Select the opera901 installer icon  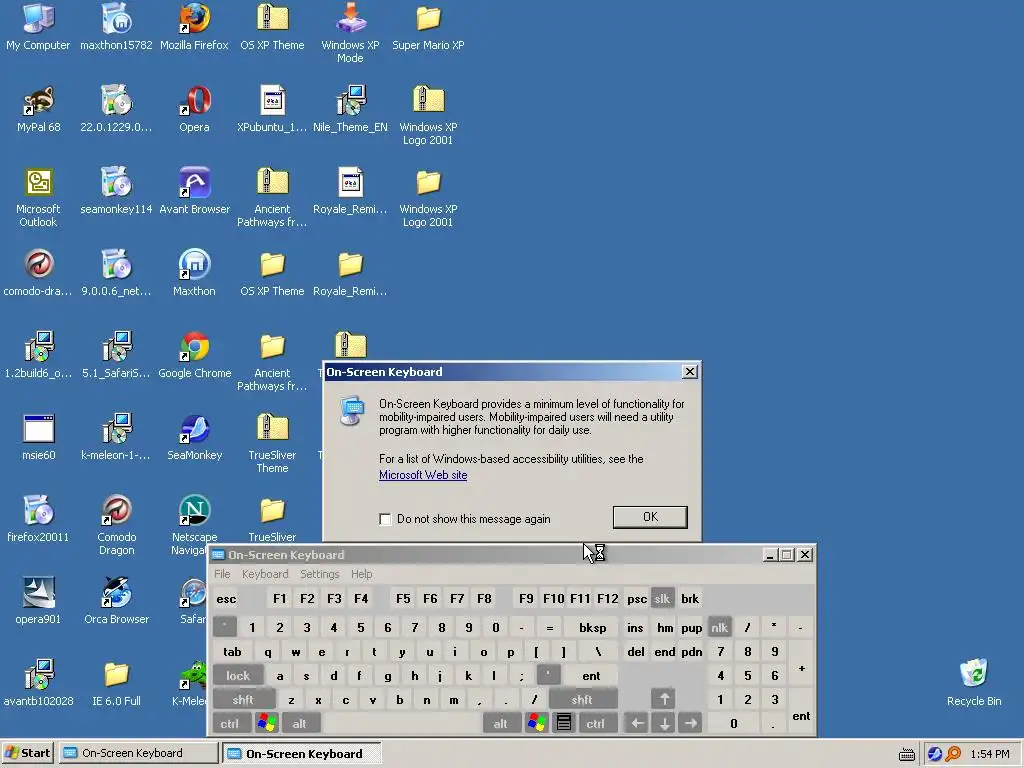pos(38,601)
